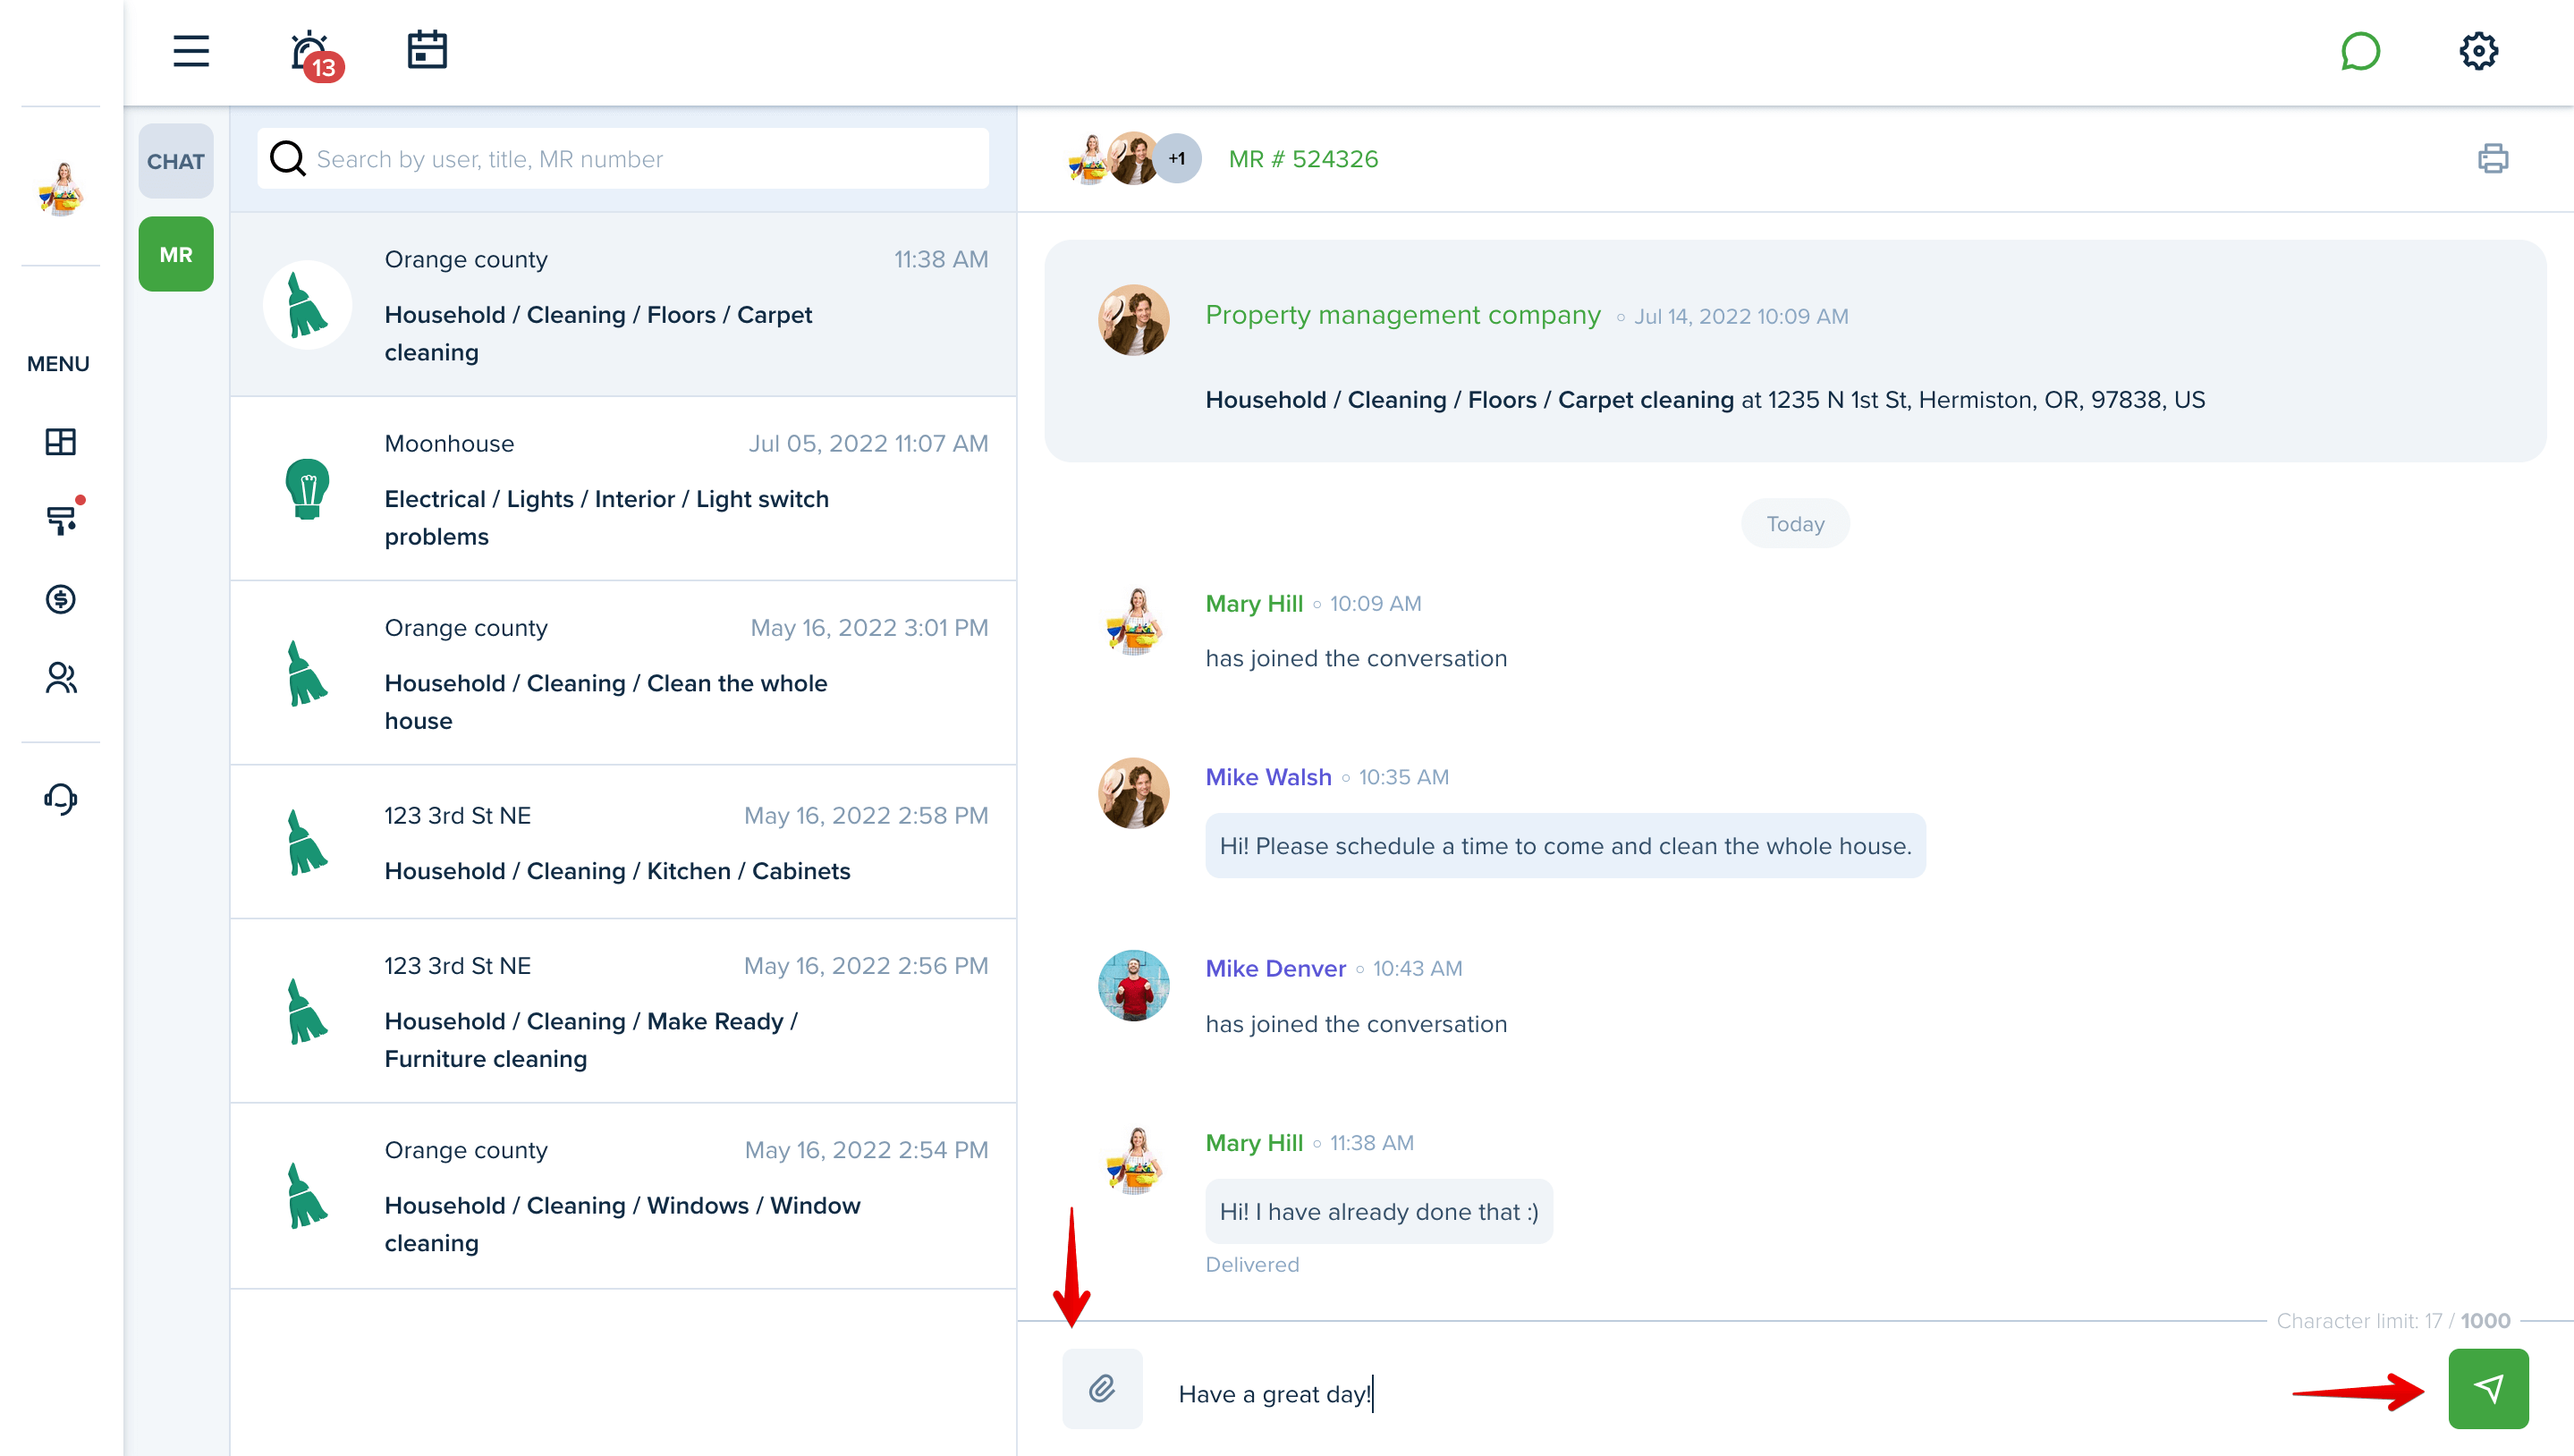Click the print conversation icon
Viewport: 2574px width, 1456px height.
[x=2492, y=158]
